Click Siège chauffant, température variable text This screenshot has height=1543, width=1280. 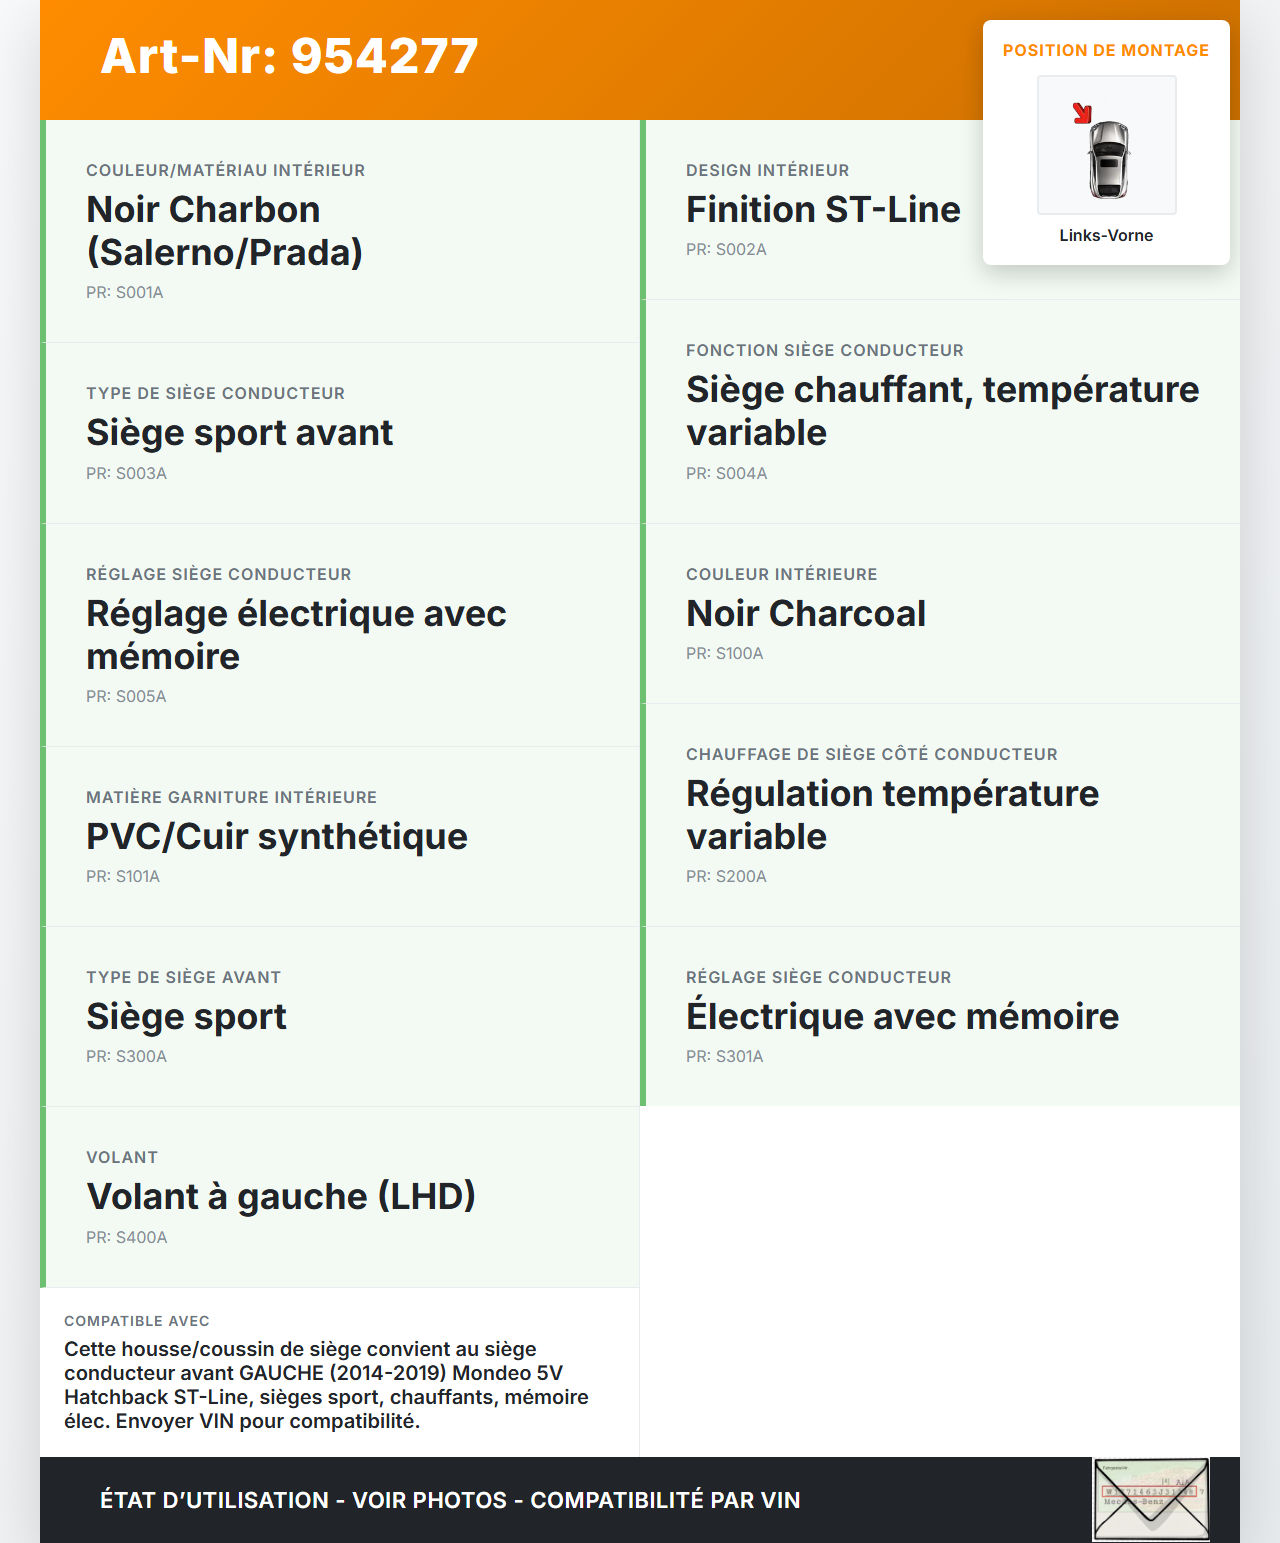tap(942, 411)
